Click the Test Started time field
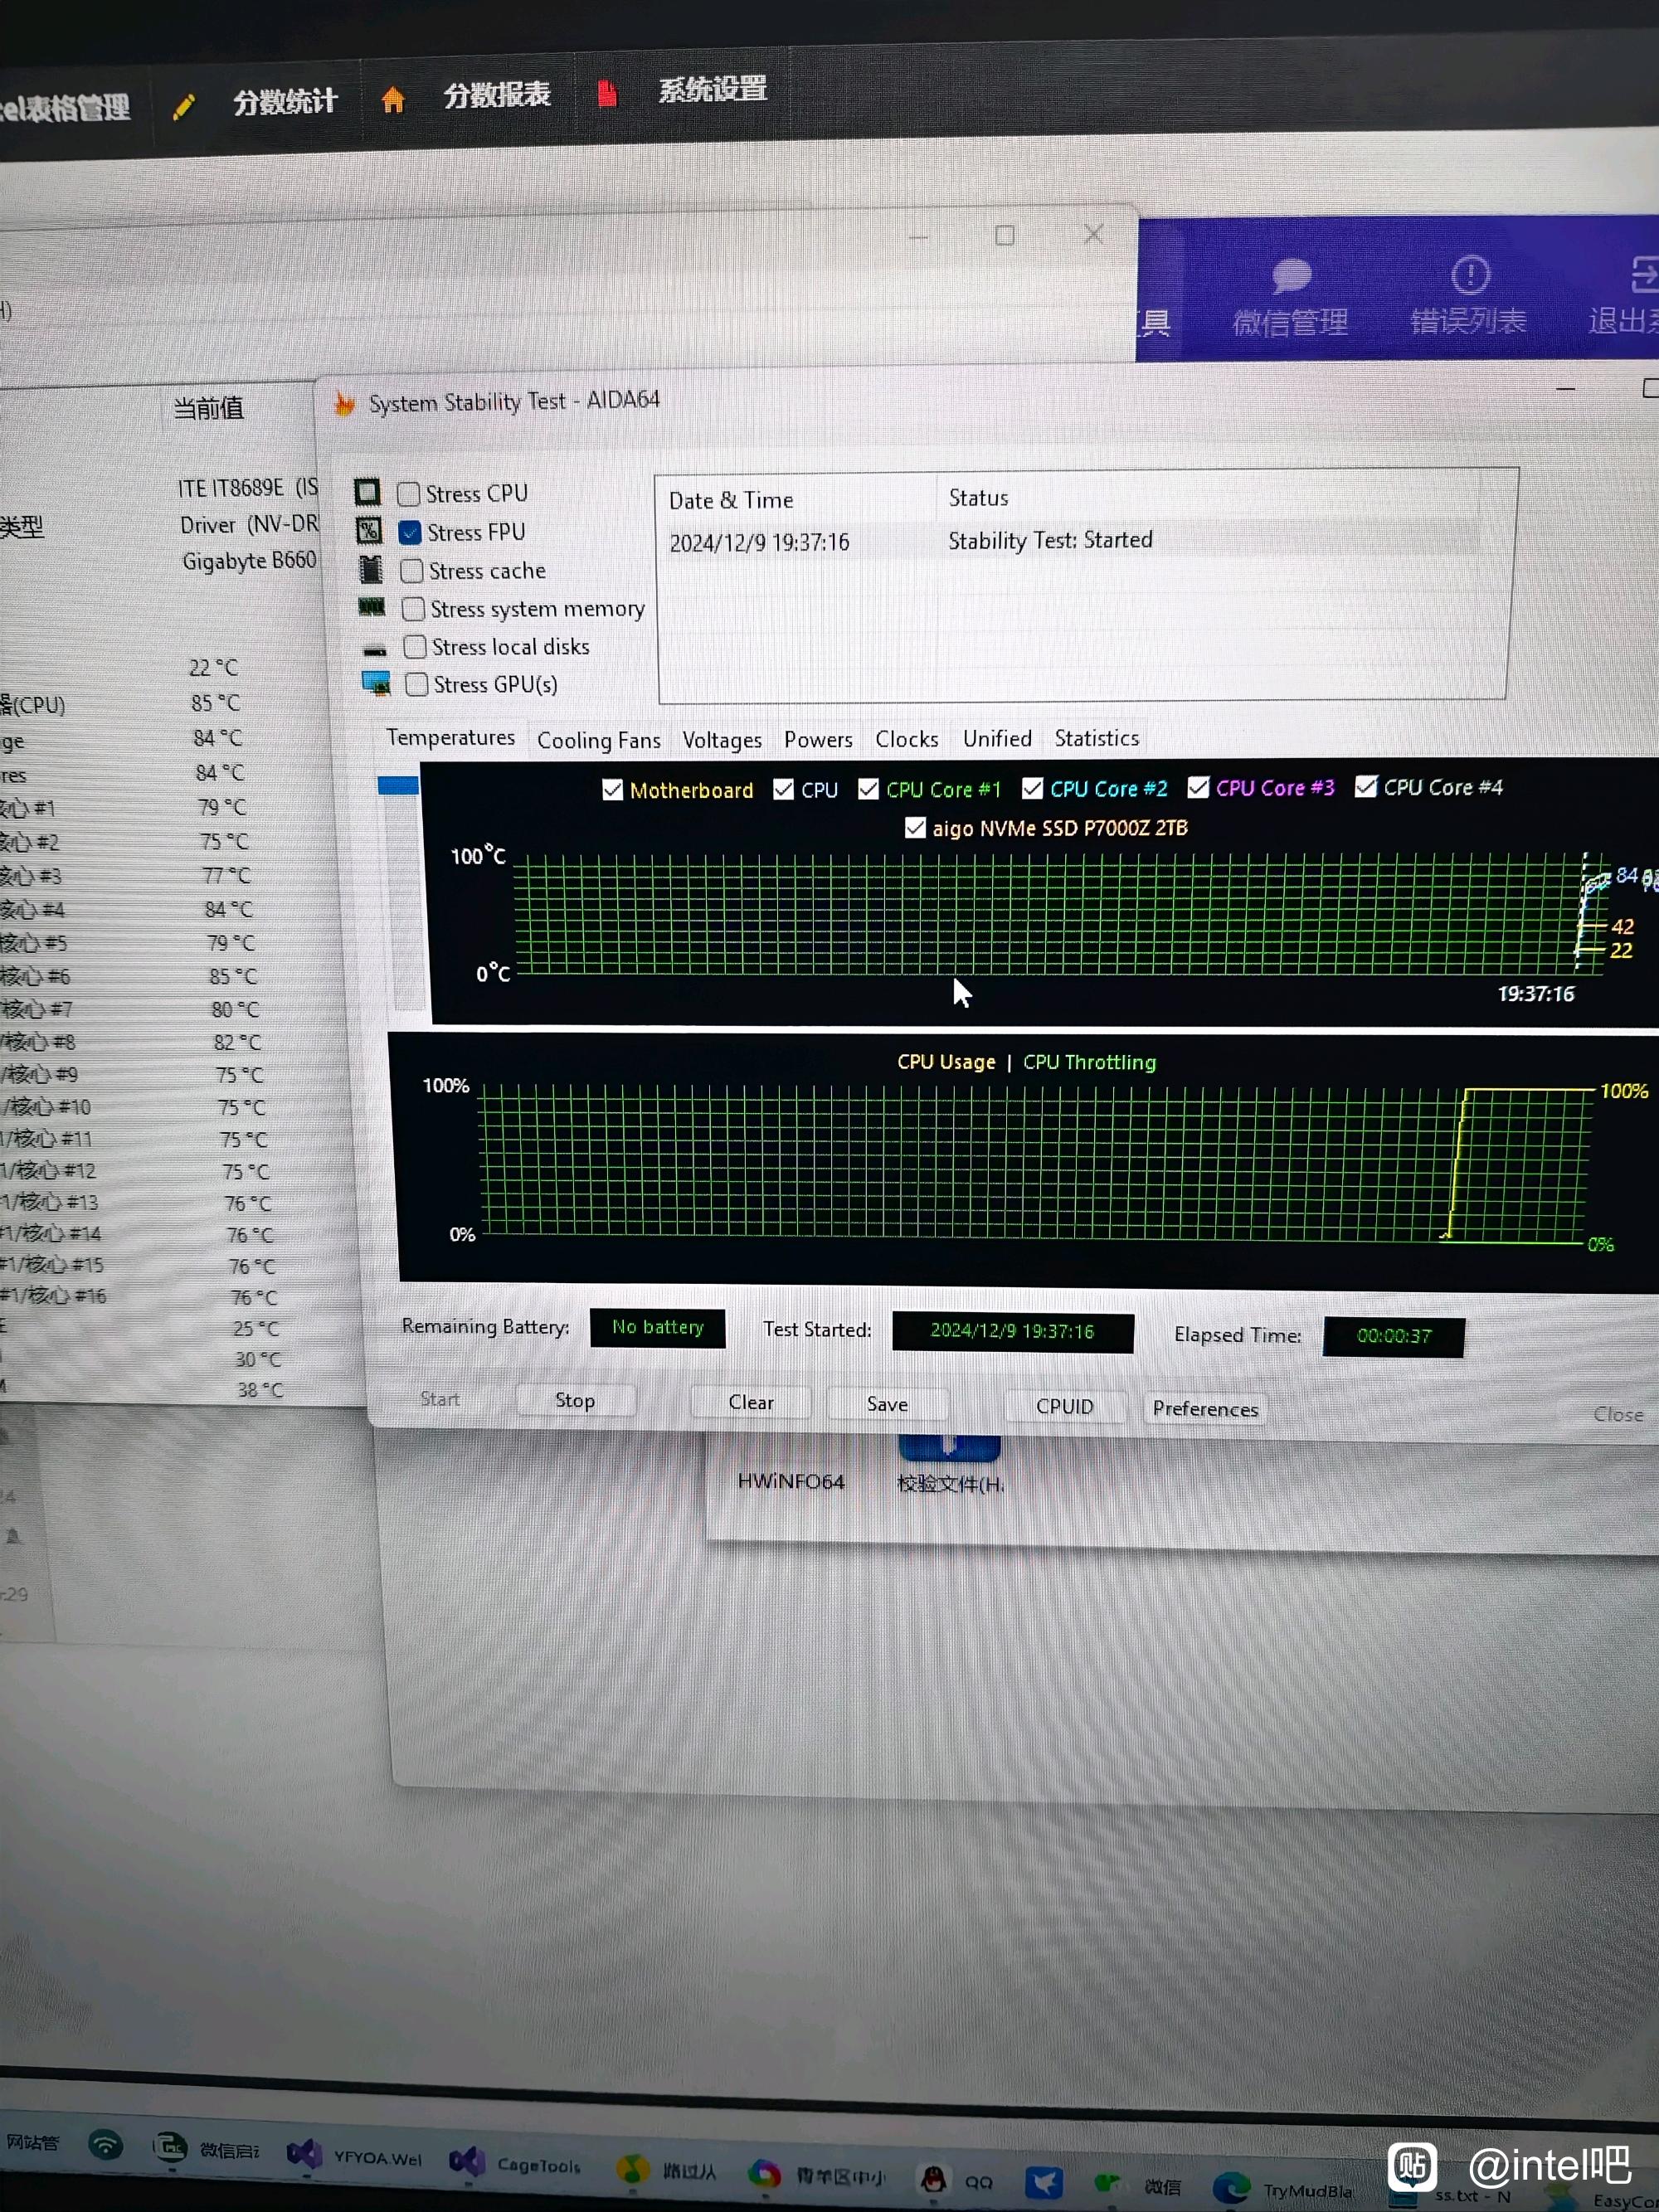Viewport: 1659px width, 2212px height. click(1012, 1332)
